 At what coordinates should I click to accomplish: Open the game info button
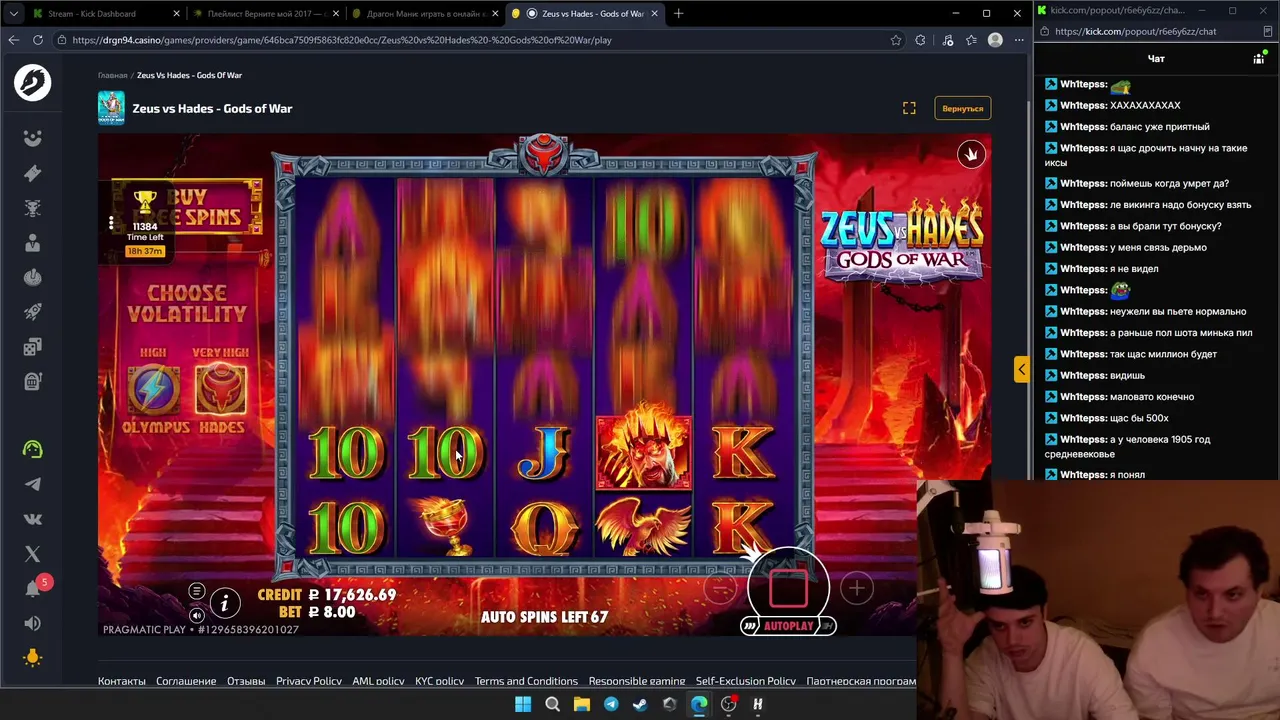click(225, 603)
